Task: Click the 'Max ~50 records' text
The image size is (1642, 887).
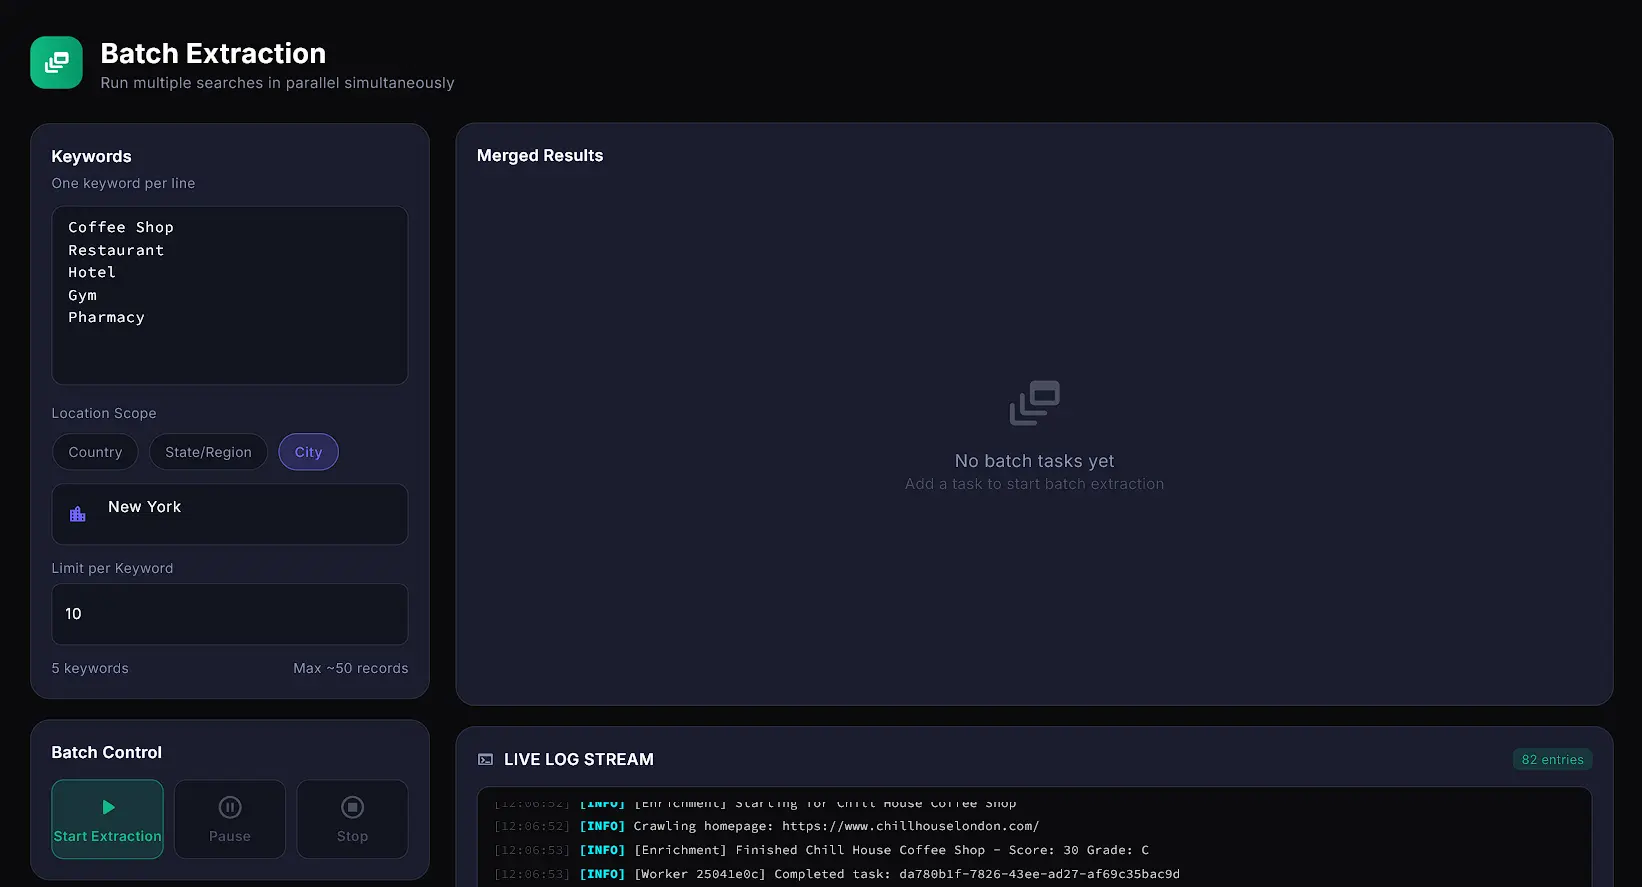Action: click(351, 668)
